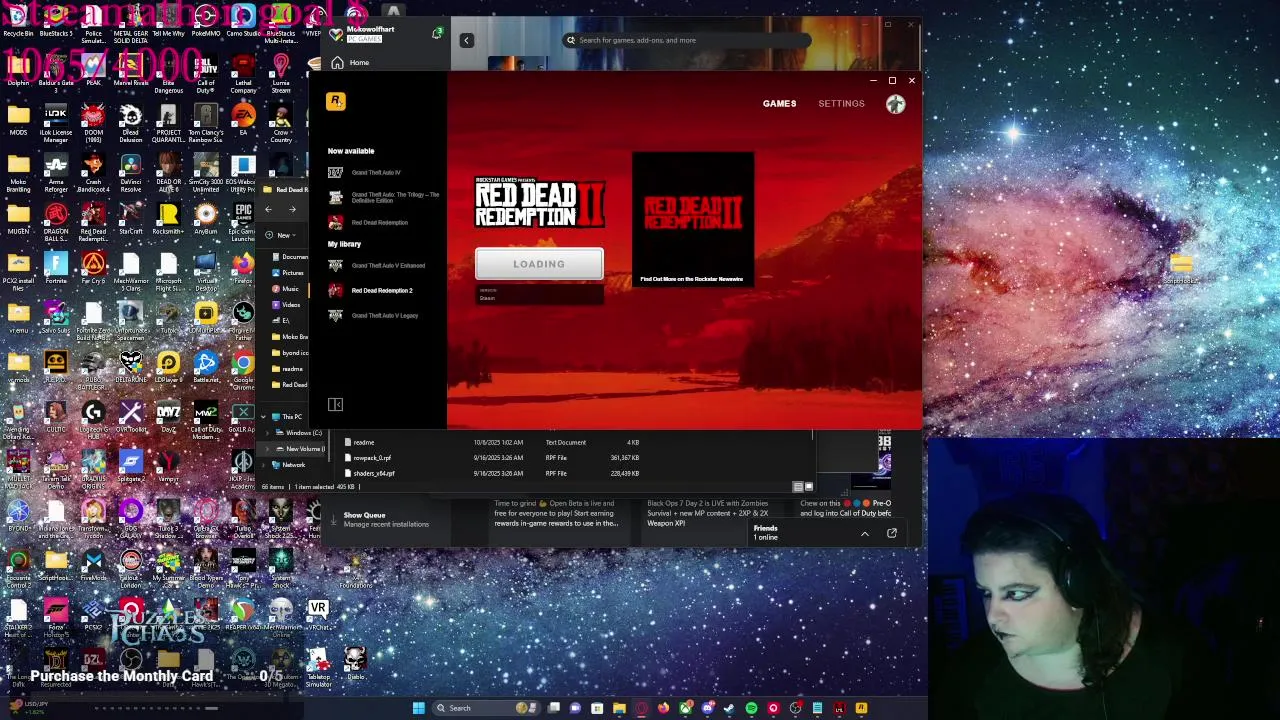Open Microsoft Store from the taskbar
This screenshot has width=1280, height=720.
point(597,708)
